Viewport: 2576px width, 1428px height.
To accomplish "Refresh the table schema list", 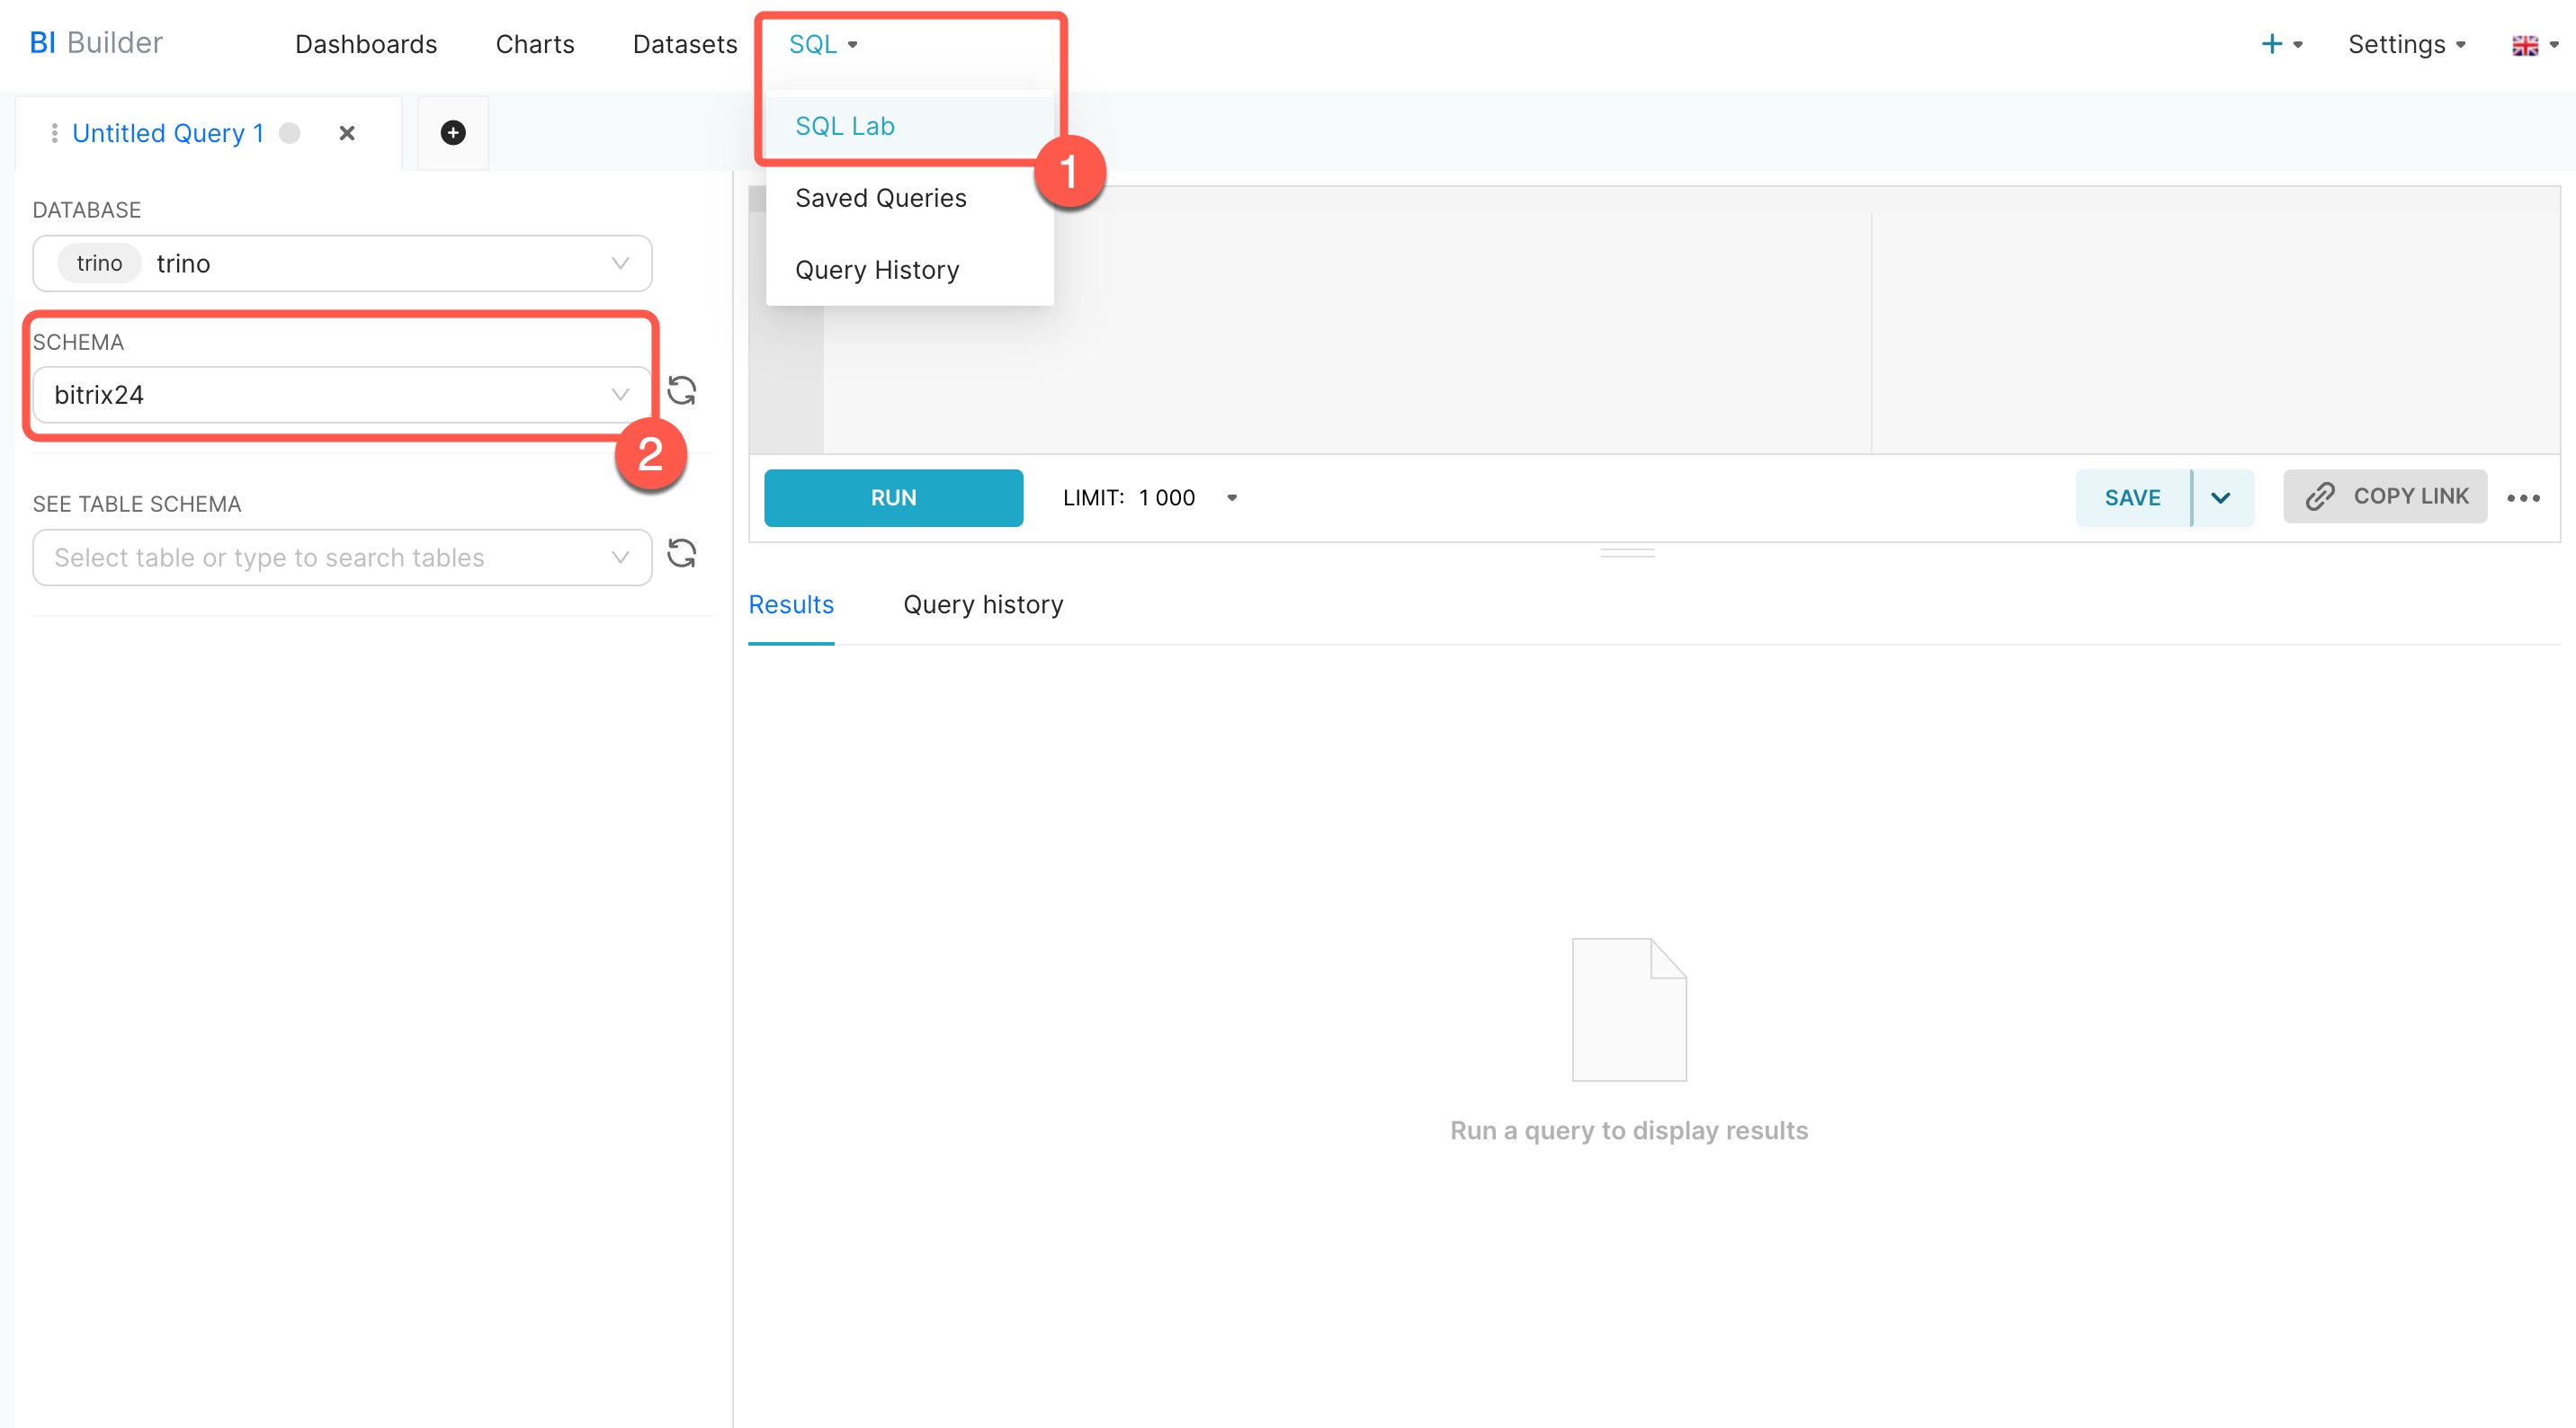I will pyautogui.click(x=682, y=554).
